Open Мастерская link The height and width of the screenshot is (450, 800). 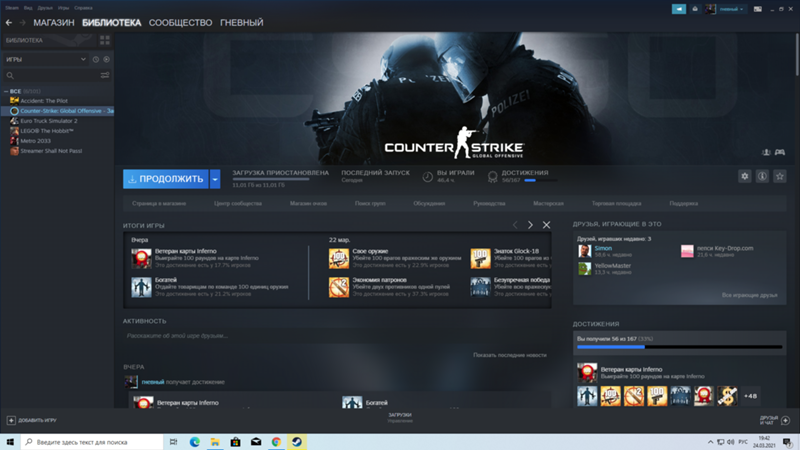[x=548, y=203]
